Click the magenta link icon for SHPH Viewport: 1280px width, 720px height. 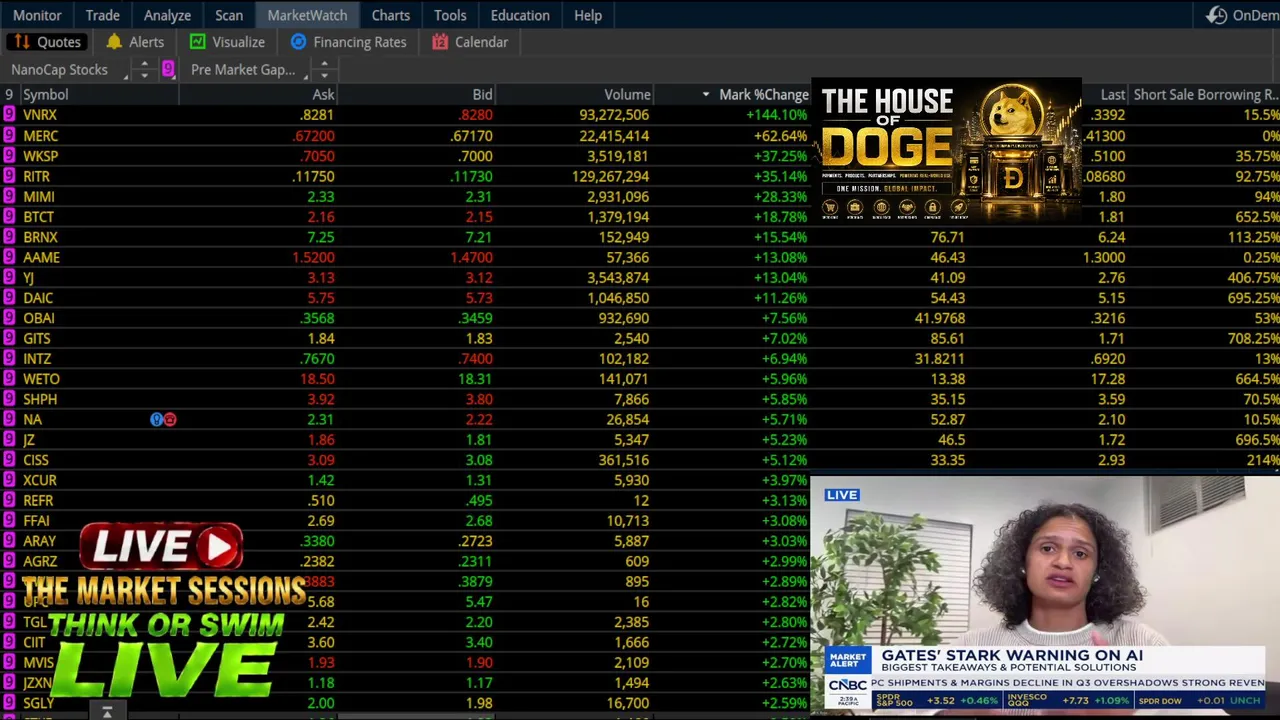[9, 399]
